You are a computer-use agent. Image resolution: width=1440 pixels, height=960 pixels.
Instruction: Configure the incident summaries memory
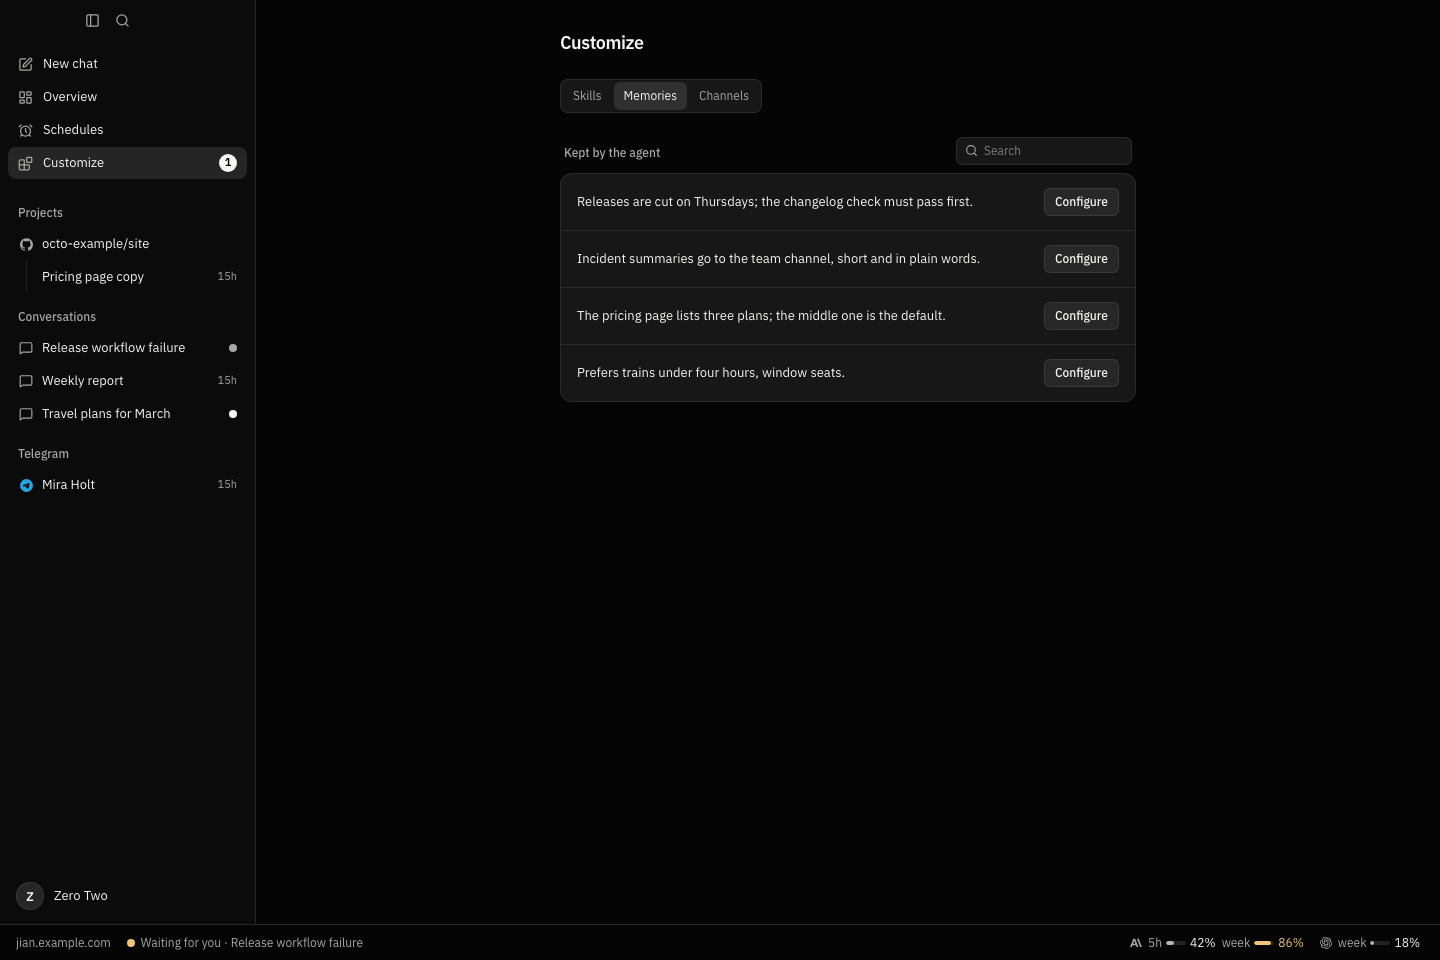[1081, 259]
